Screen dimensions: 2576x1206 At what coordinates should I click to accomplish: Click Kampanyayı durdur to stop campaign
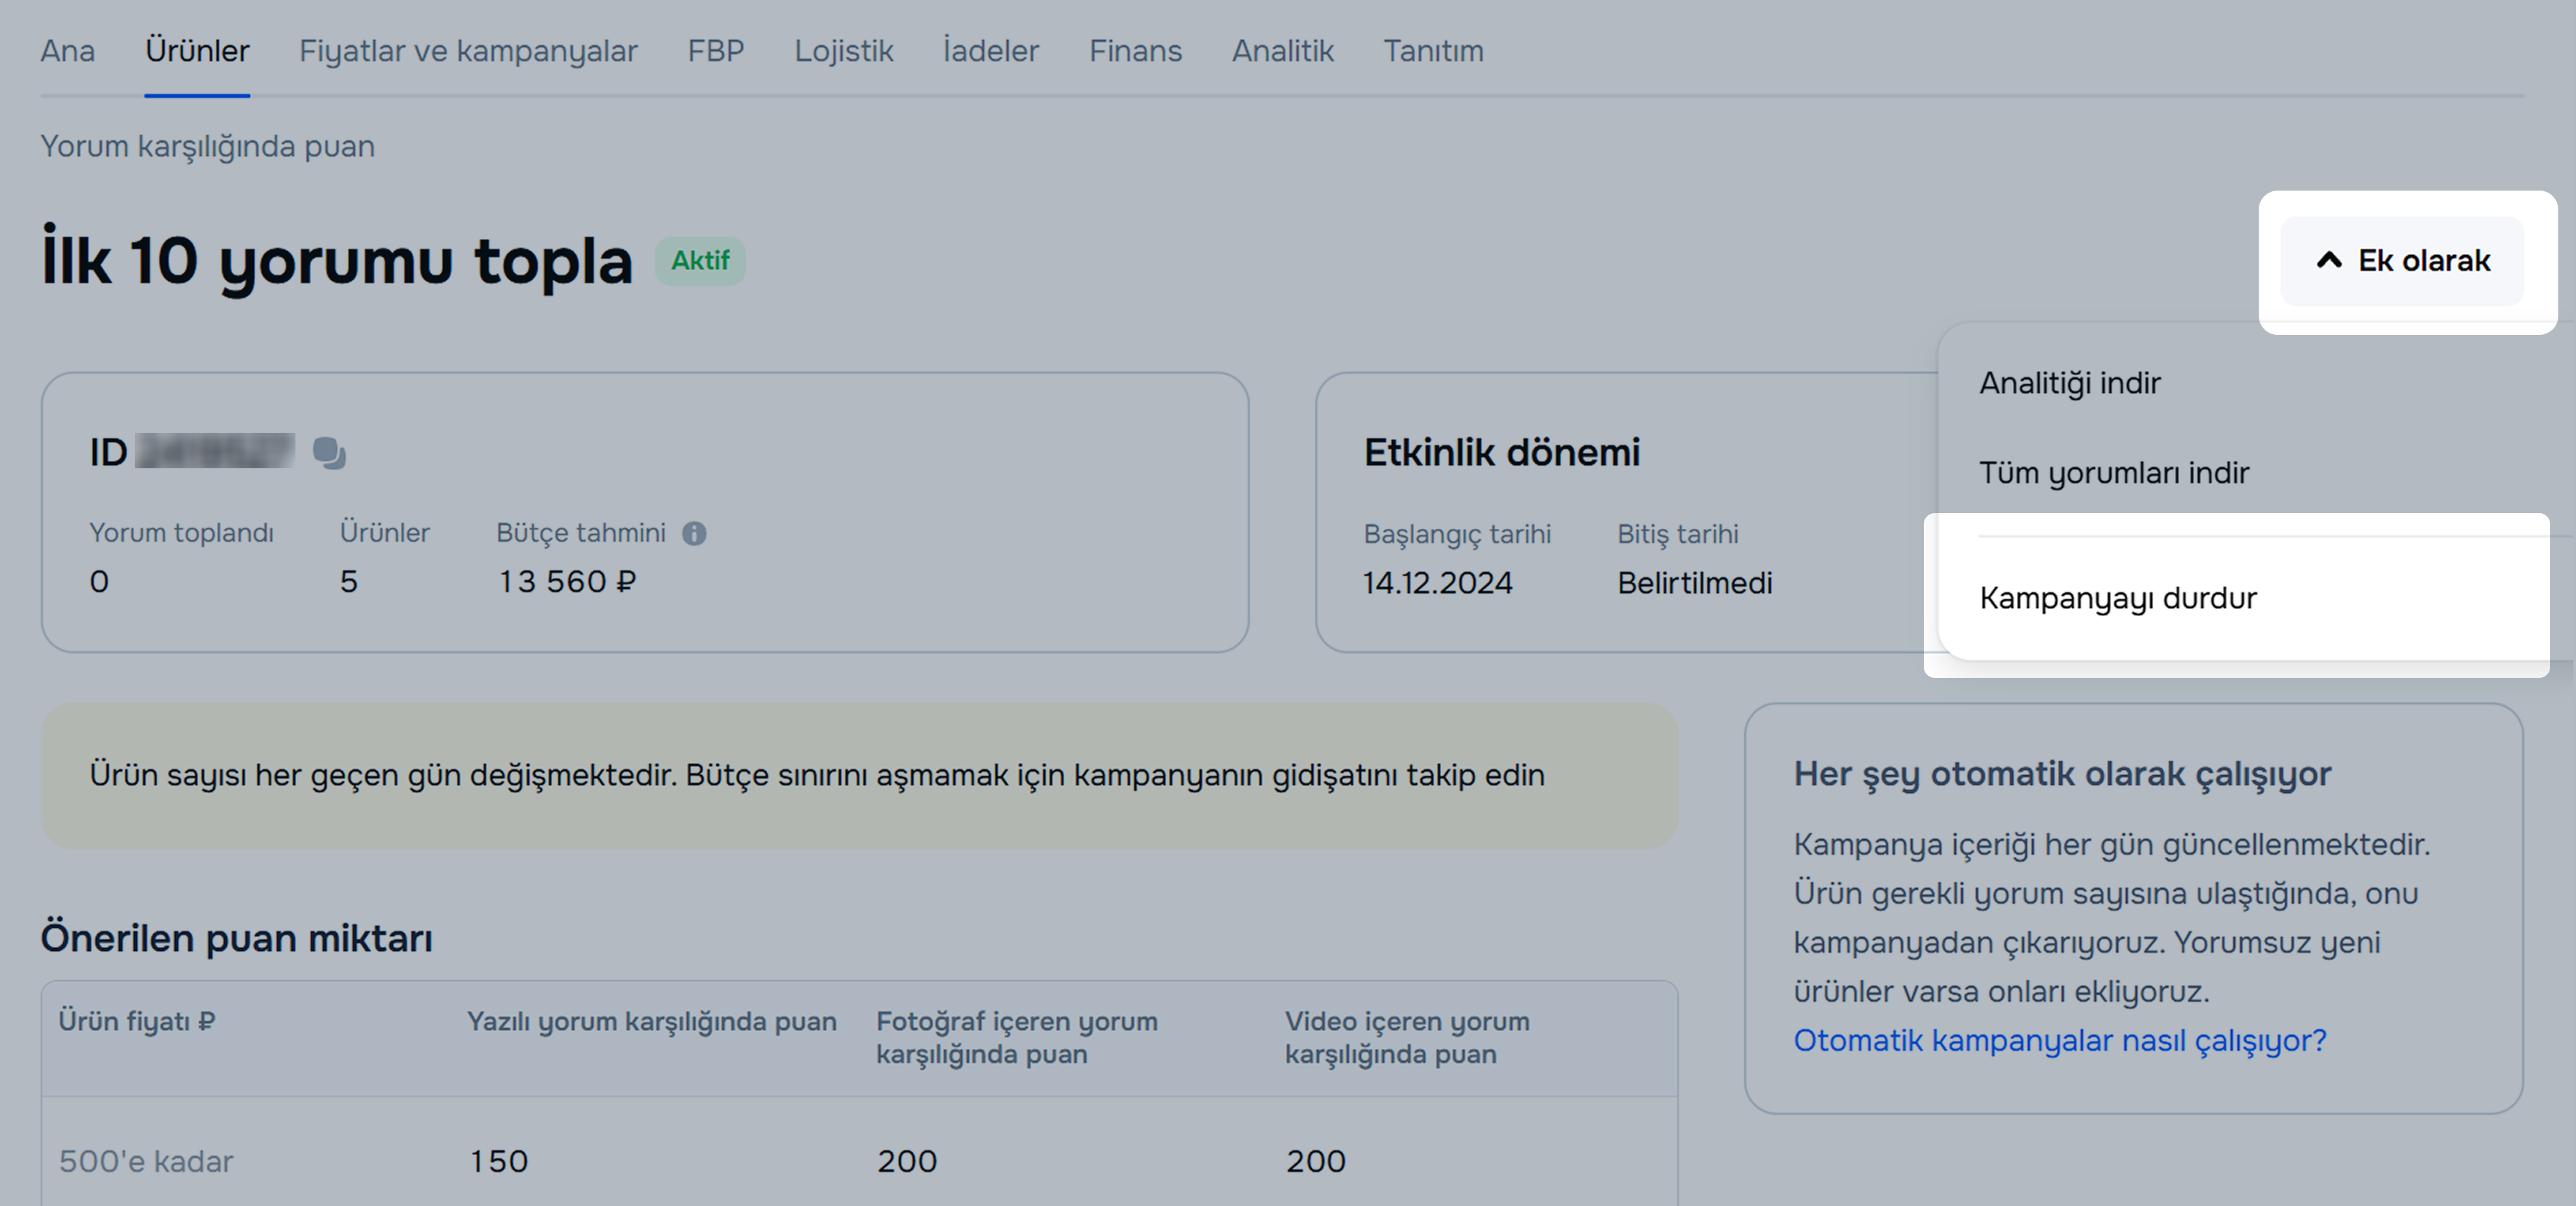2117,598
